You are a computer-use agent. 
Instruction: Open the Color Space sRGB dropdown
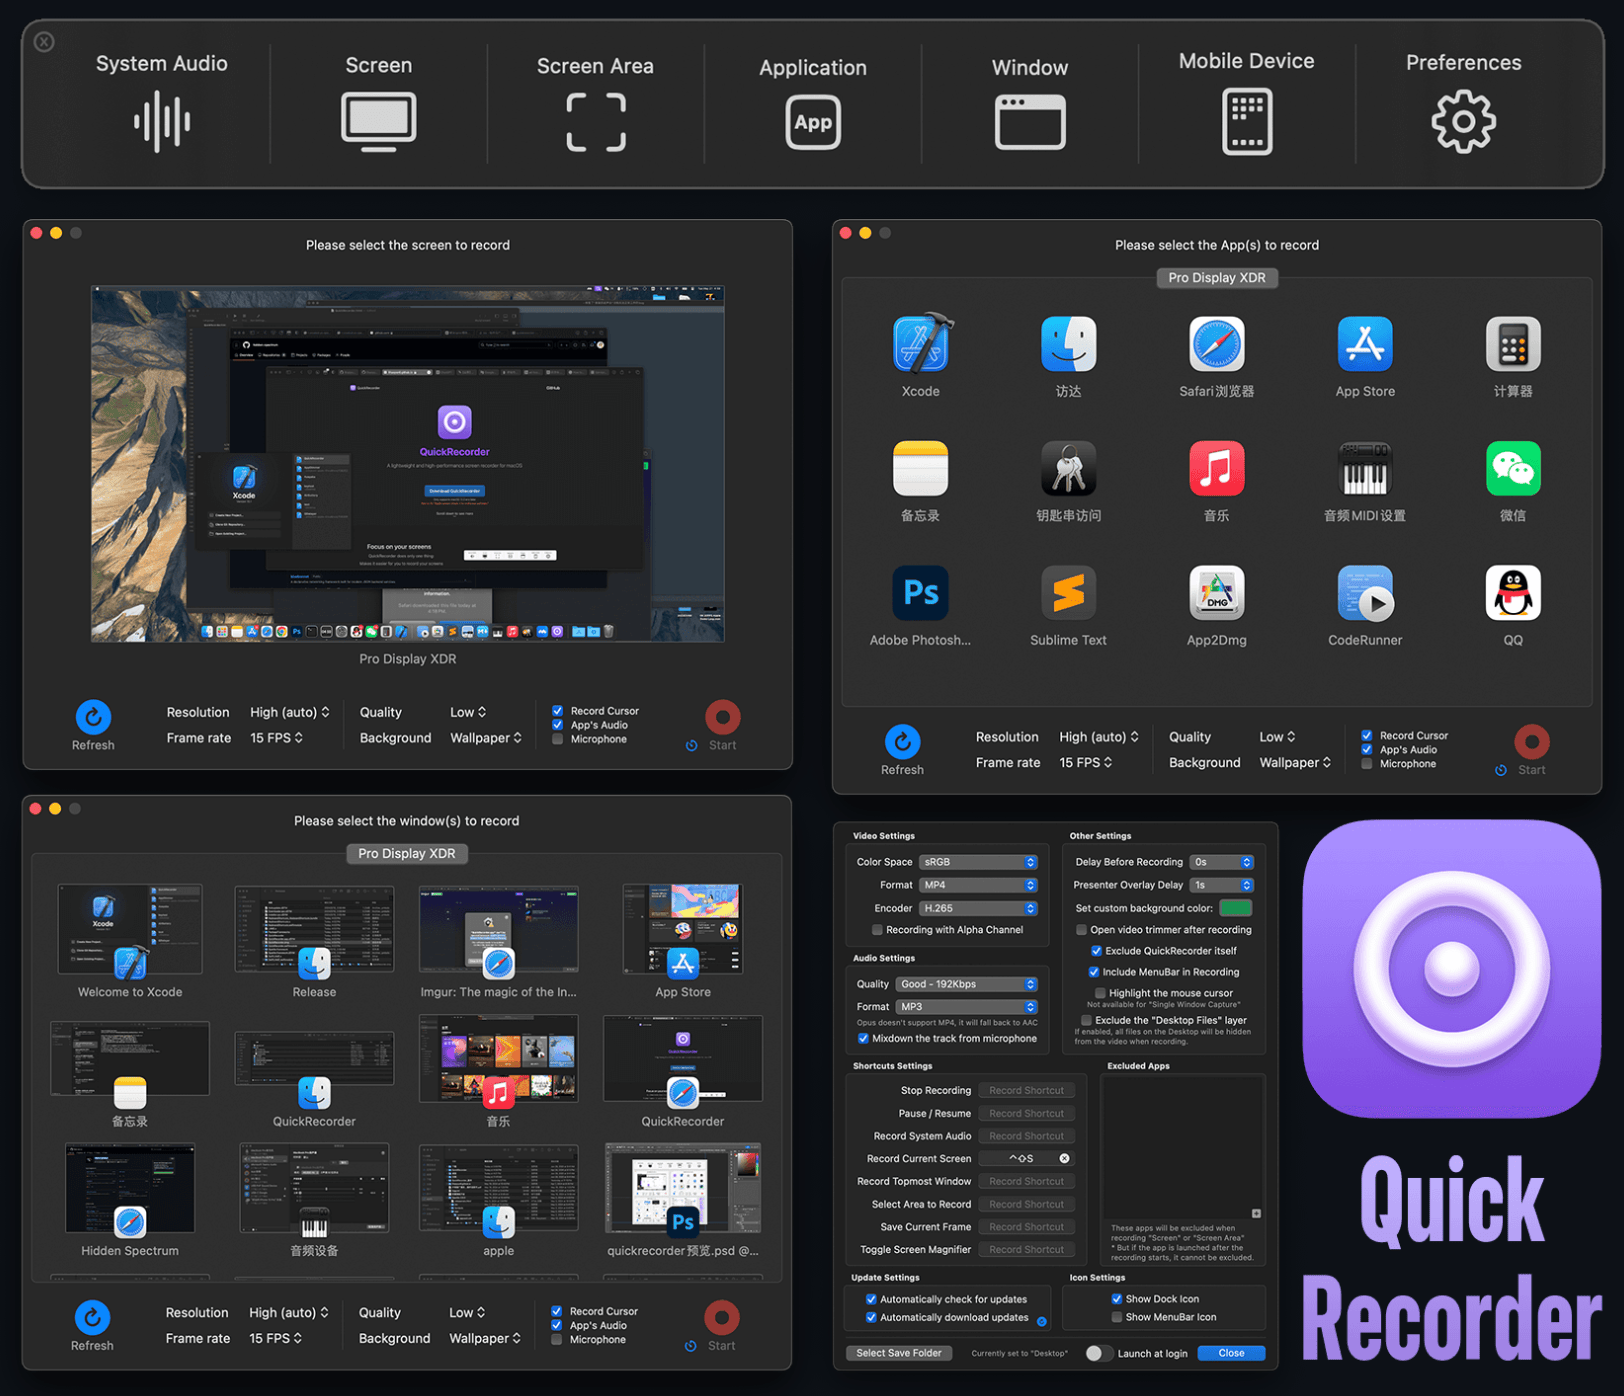tap(979, 862)
